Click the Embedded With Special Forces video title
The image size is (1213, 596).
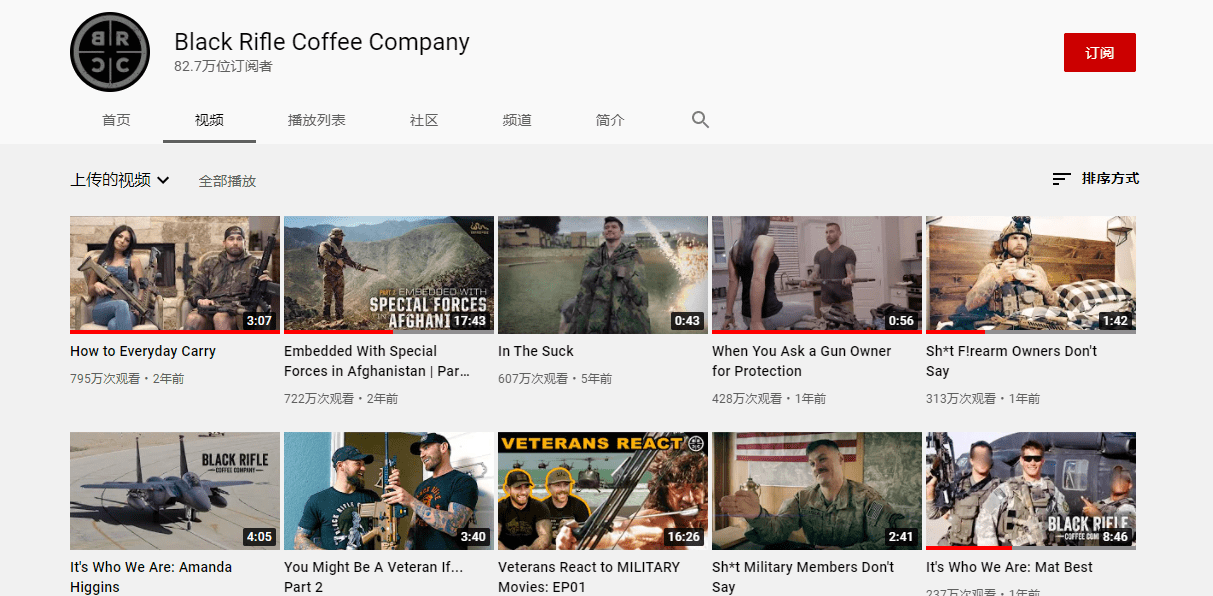click(x=375, y=361)
